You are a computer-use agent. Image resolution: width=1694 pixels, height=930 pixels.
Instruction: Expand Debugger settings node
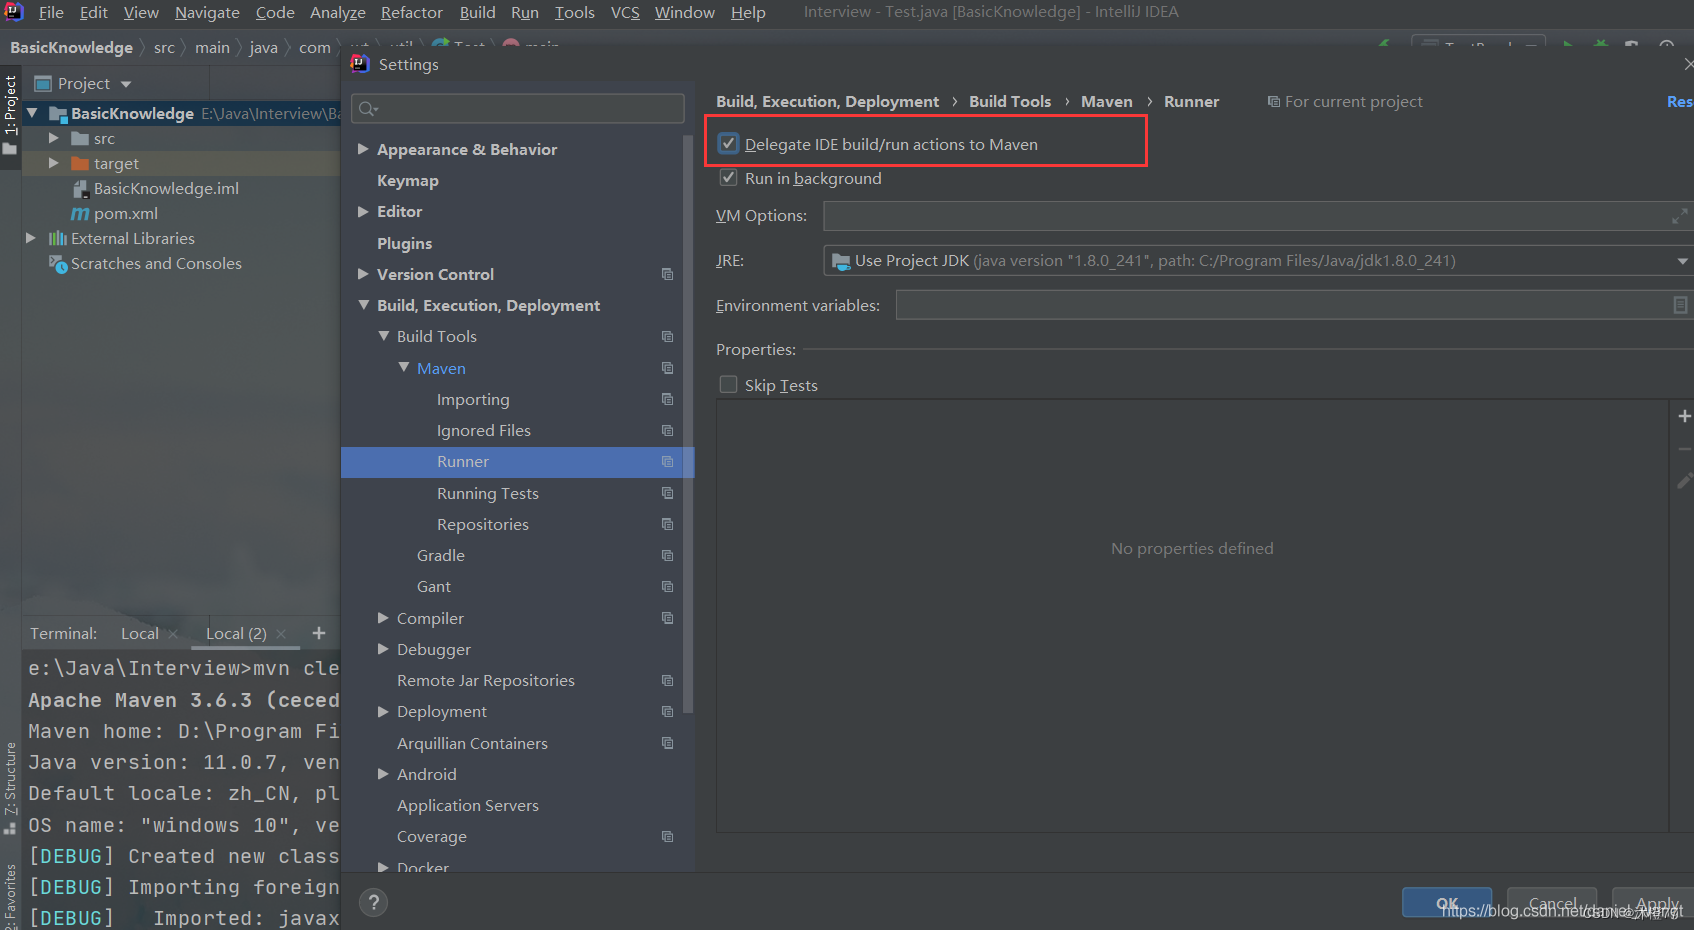383,649
